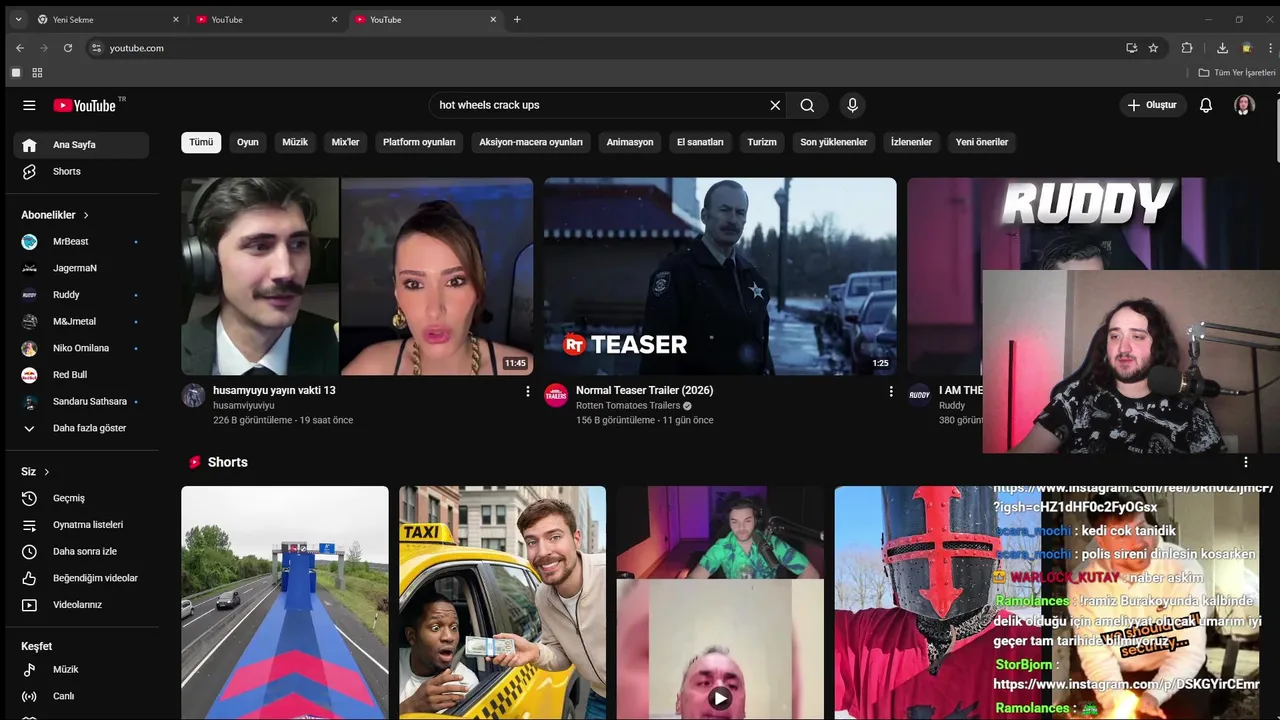Screen dimensions: 1280x720
Task: Open the browser downloads icon
Action: (x=1222, y=48)
